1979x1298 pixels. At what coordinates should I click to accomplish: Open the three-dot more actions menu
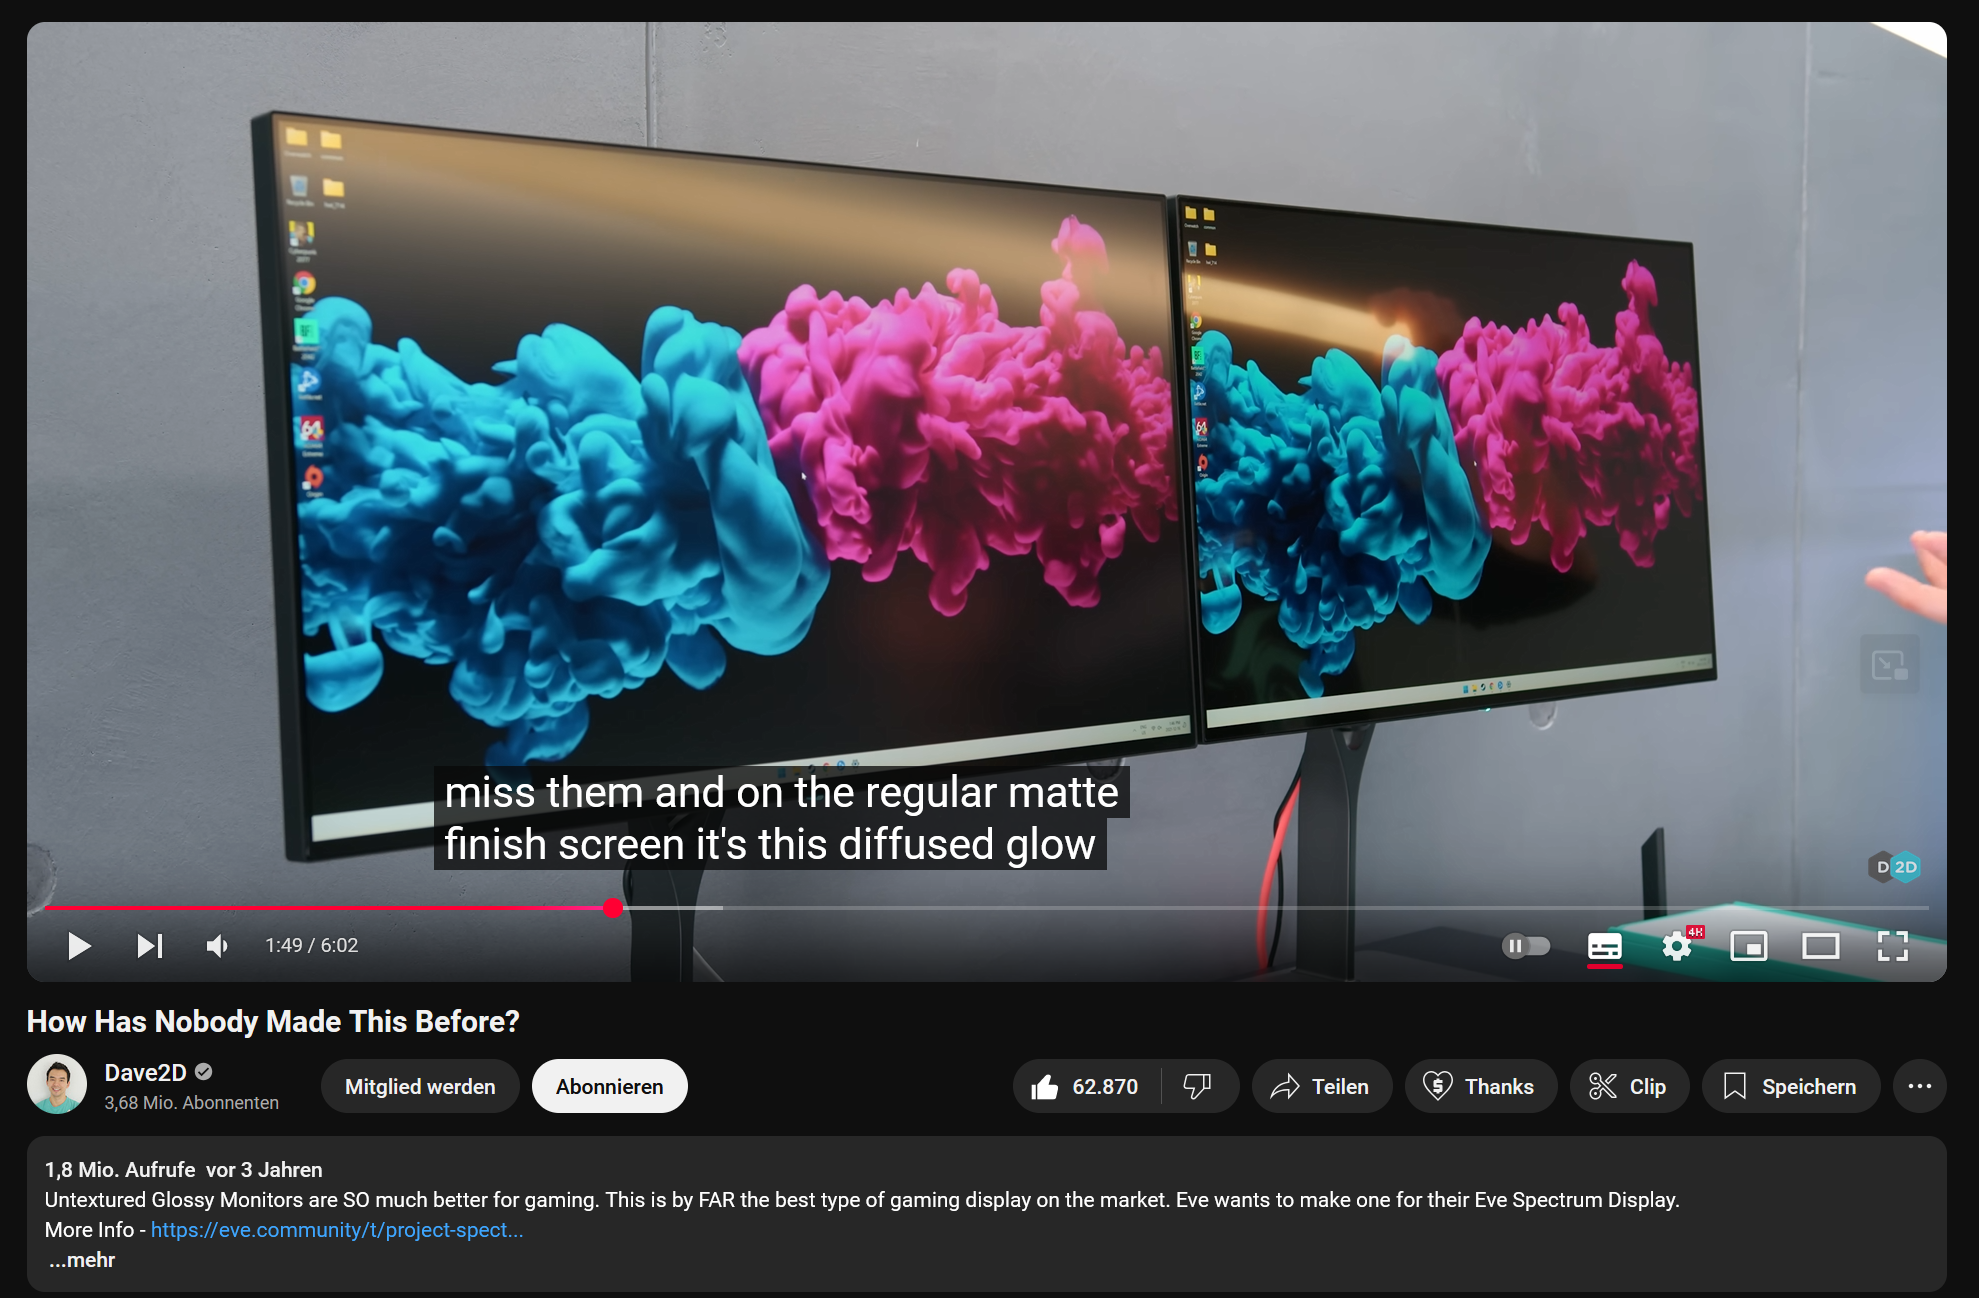1919,1086
